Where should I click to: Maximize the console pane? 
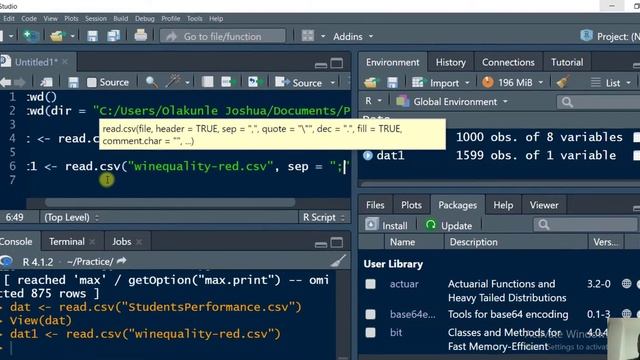tap(337, 243)
